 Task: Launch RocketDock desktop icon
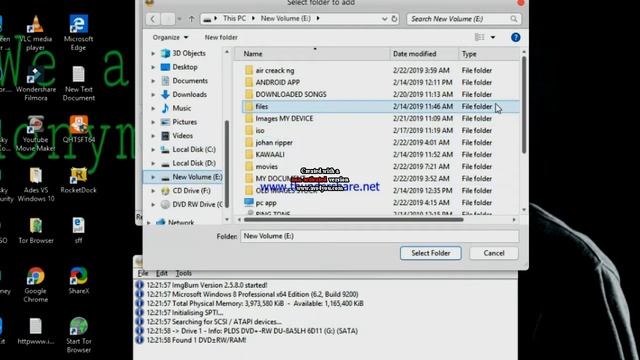(78, 180)
